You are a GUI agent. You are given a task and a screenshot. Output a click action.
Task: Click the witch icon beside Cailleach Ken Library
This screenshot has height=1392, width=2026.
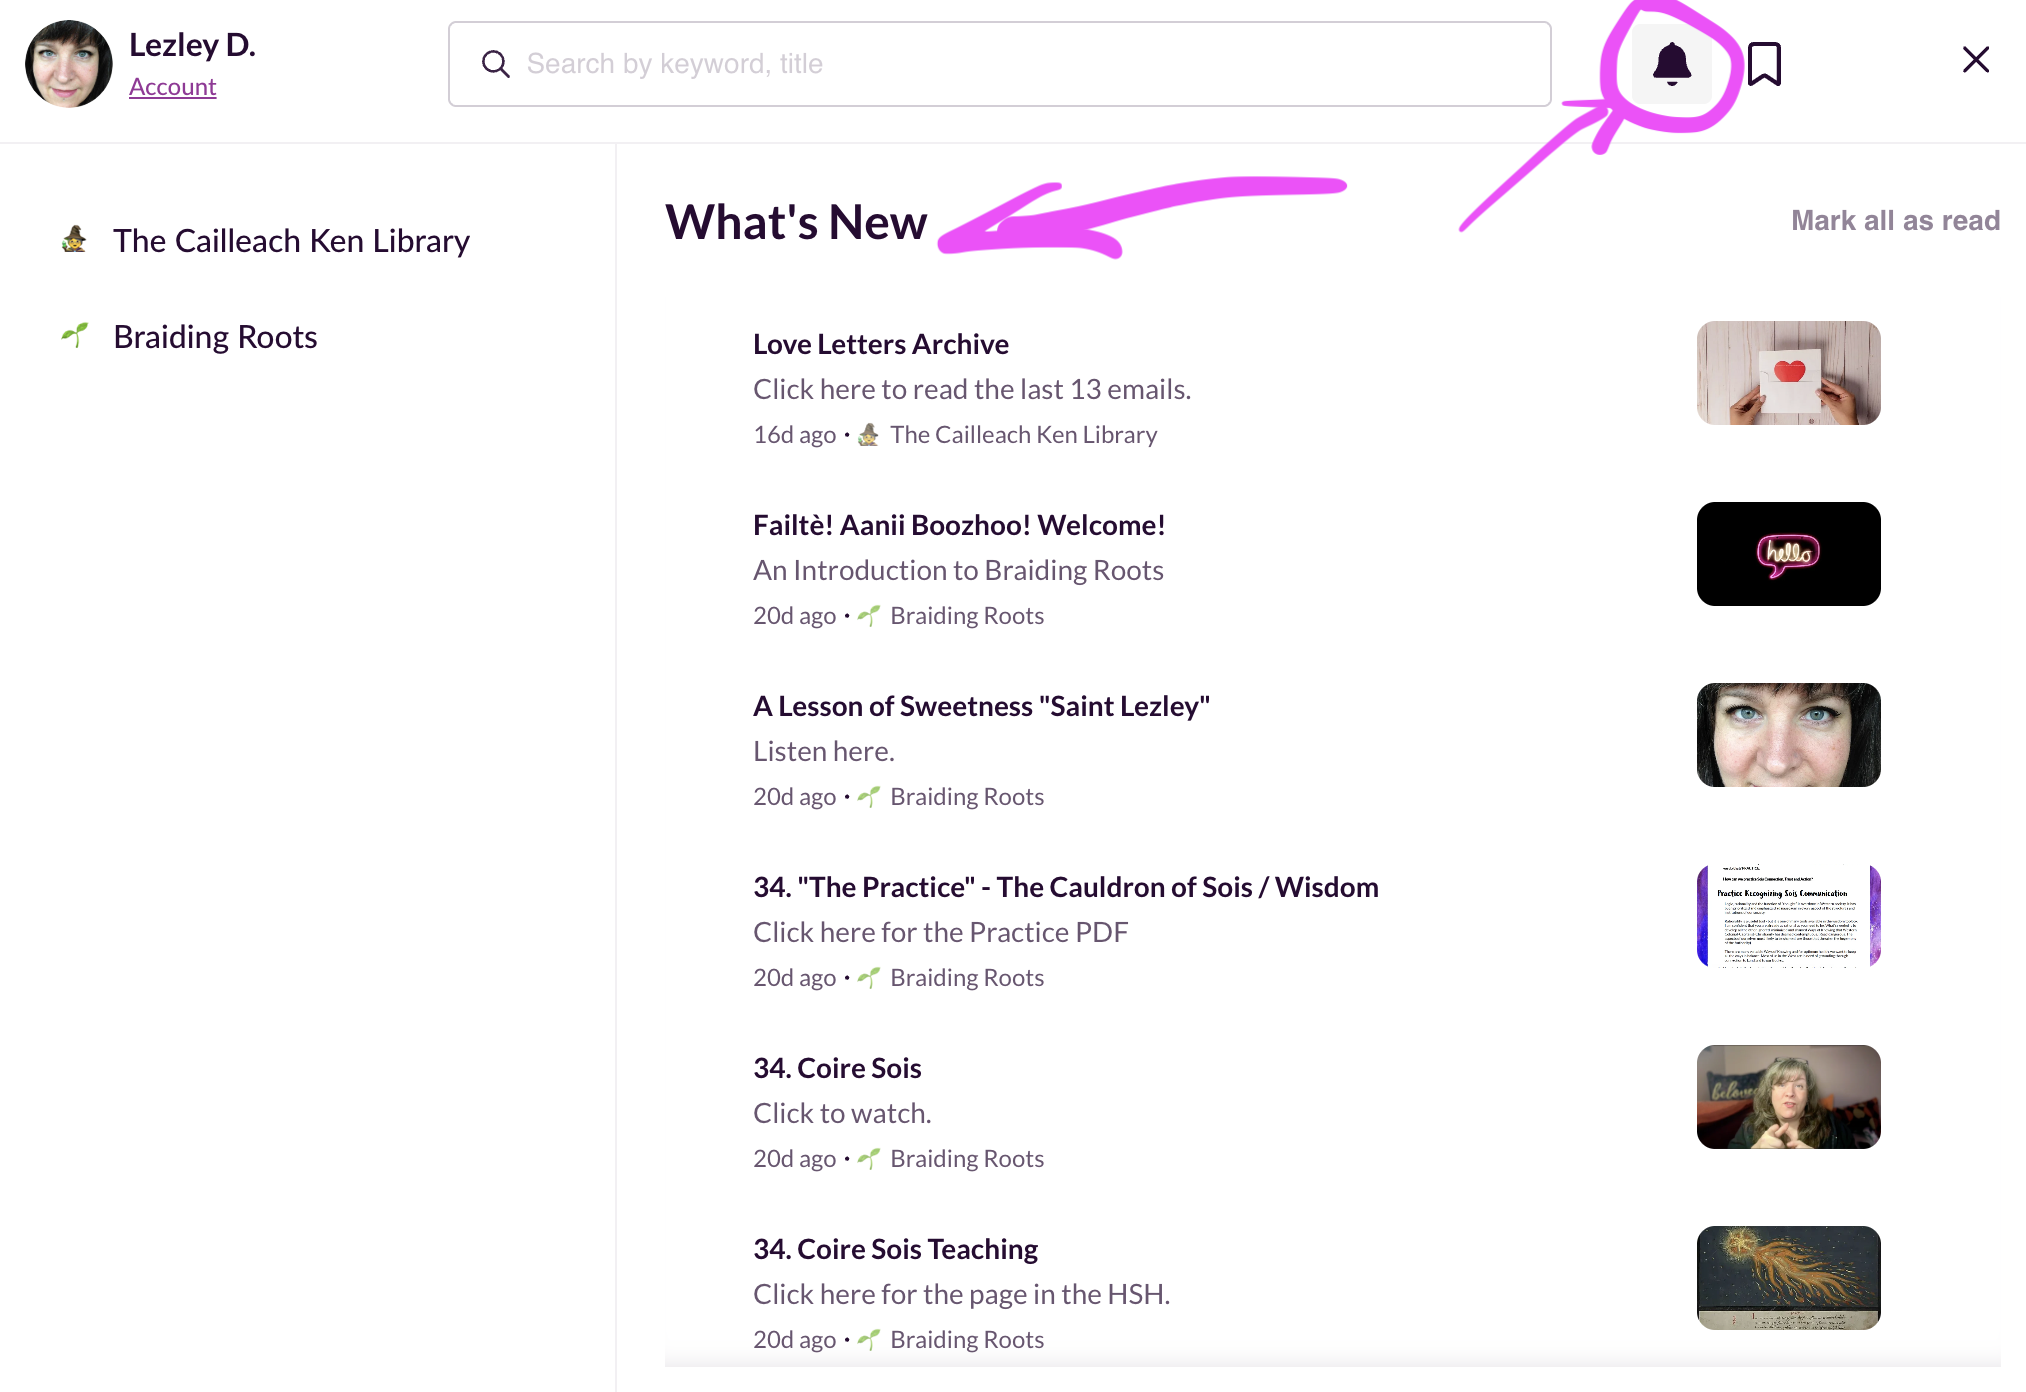74,240
